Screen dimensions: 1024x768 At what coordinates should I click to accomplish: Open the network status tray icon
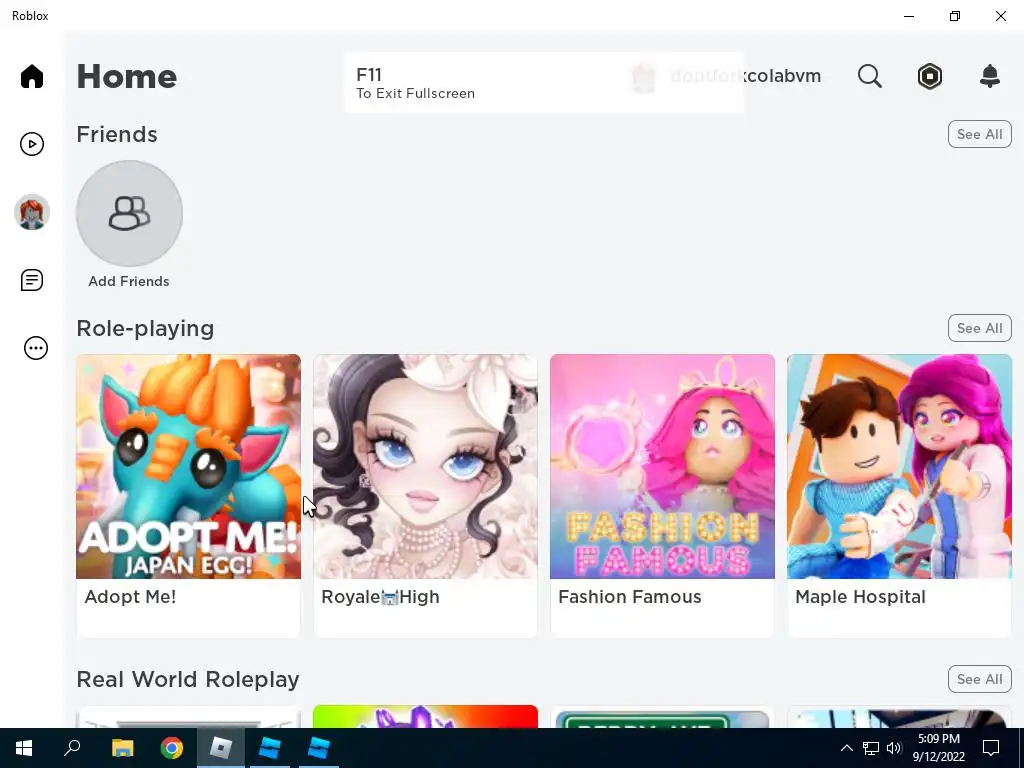pos(871,748)
